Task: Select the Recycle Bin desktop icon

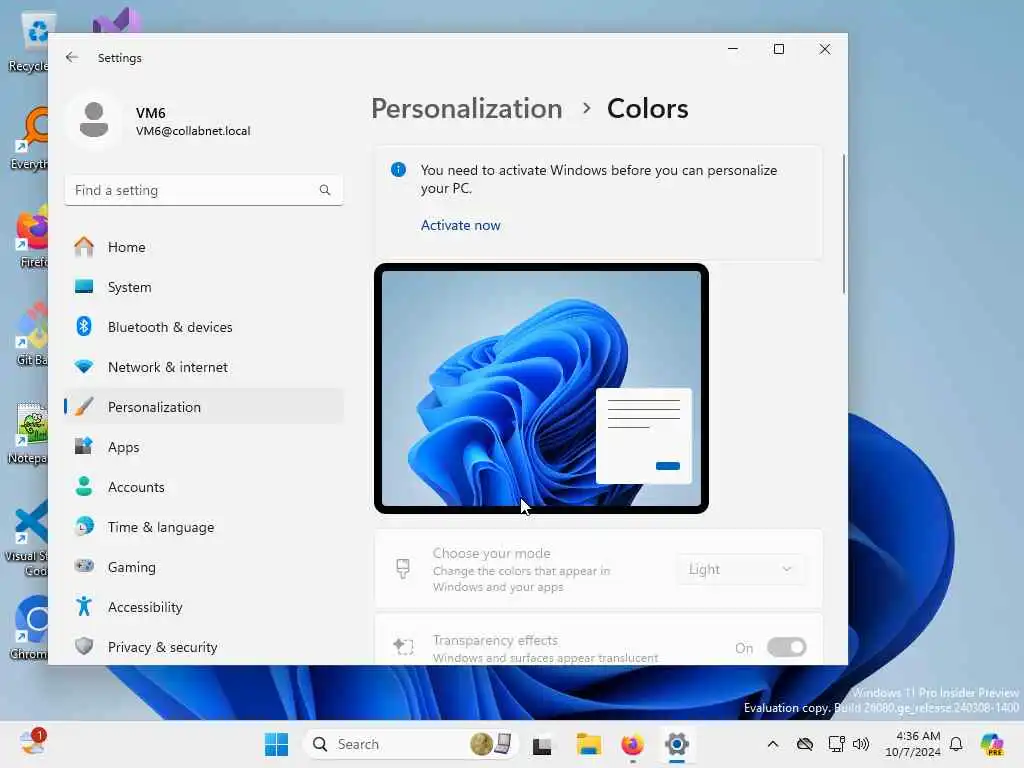Action: pos(29,42)
